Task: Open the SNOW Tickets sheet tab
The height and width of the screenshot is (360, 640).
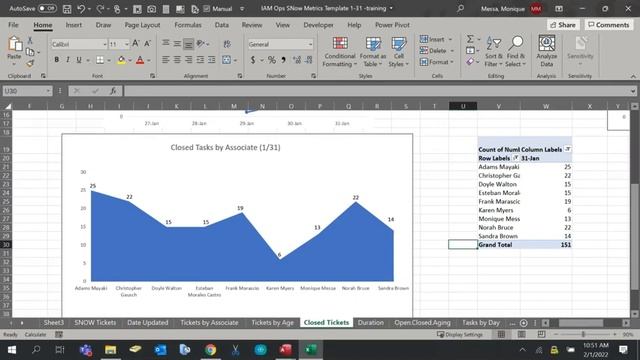Action: click(95, 322)
